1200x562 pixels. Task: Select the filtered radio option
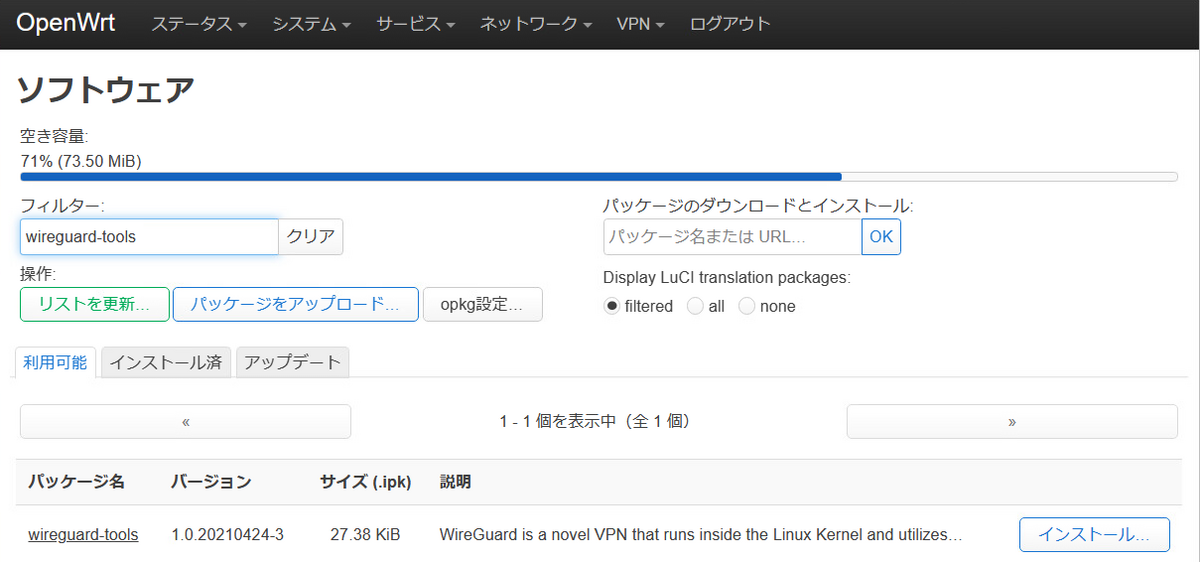tap(612, 306)
